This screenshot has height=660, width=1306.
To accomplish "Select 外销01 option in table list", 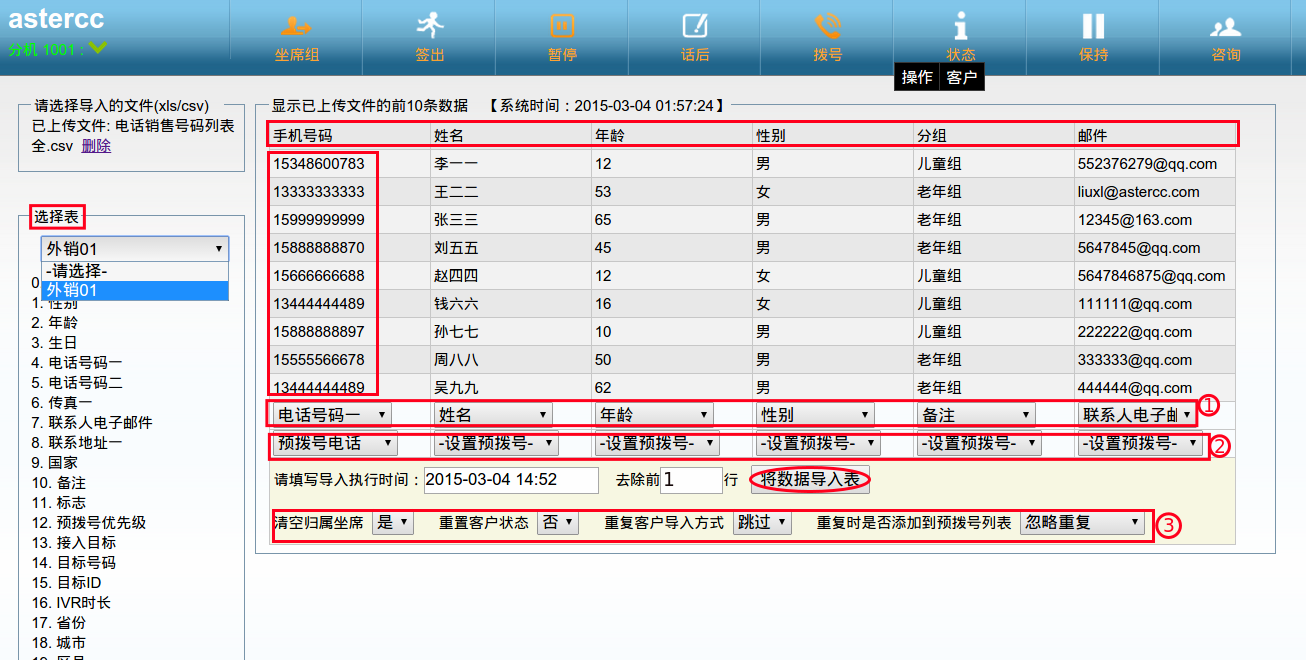I will pyautogui.click(x=135, y=290).
